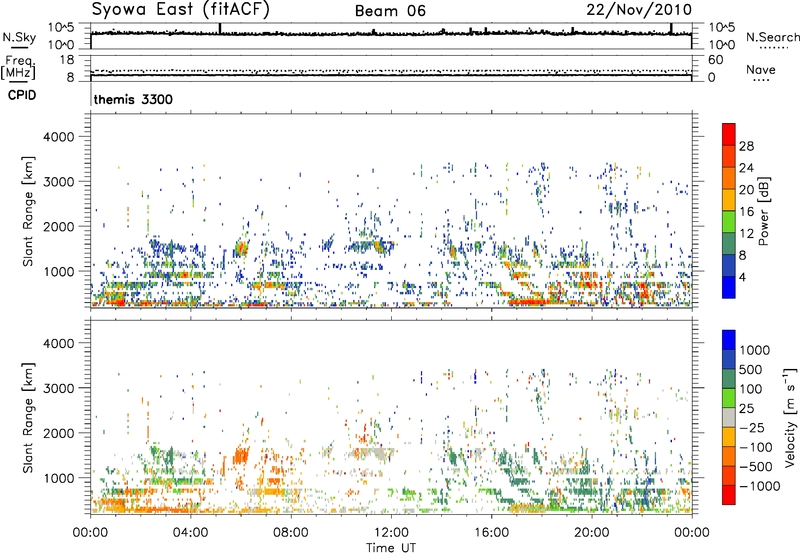Click the dark green 8–12 dB power swatch
The image size is (800, 554).
tap(729, 244)
